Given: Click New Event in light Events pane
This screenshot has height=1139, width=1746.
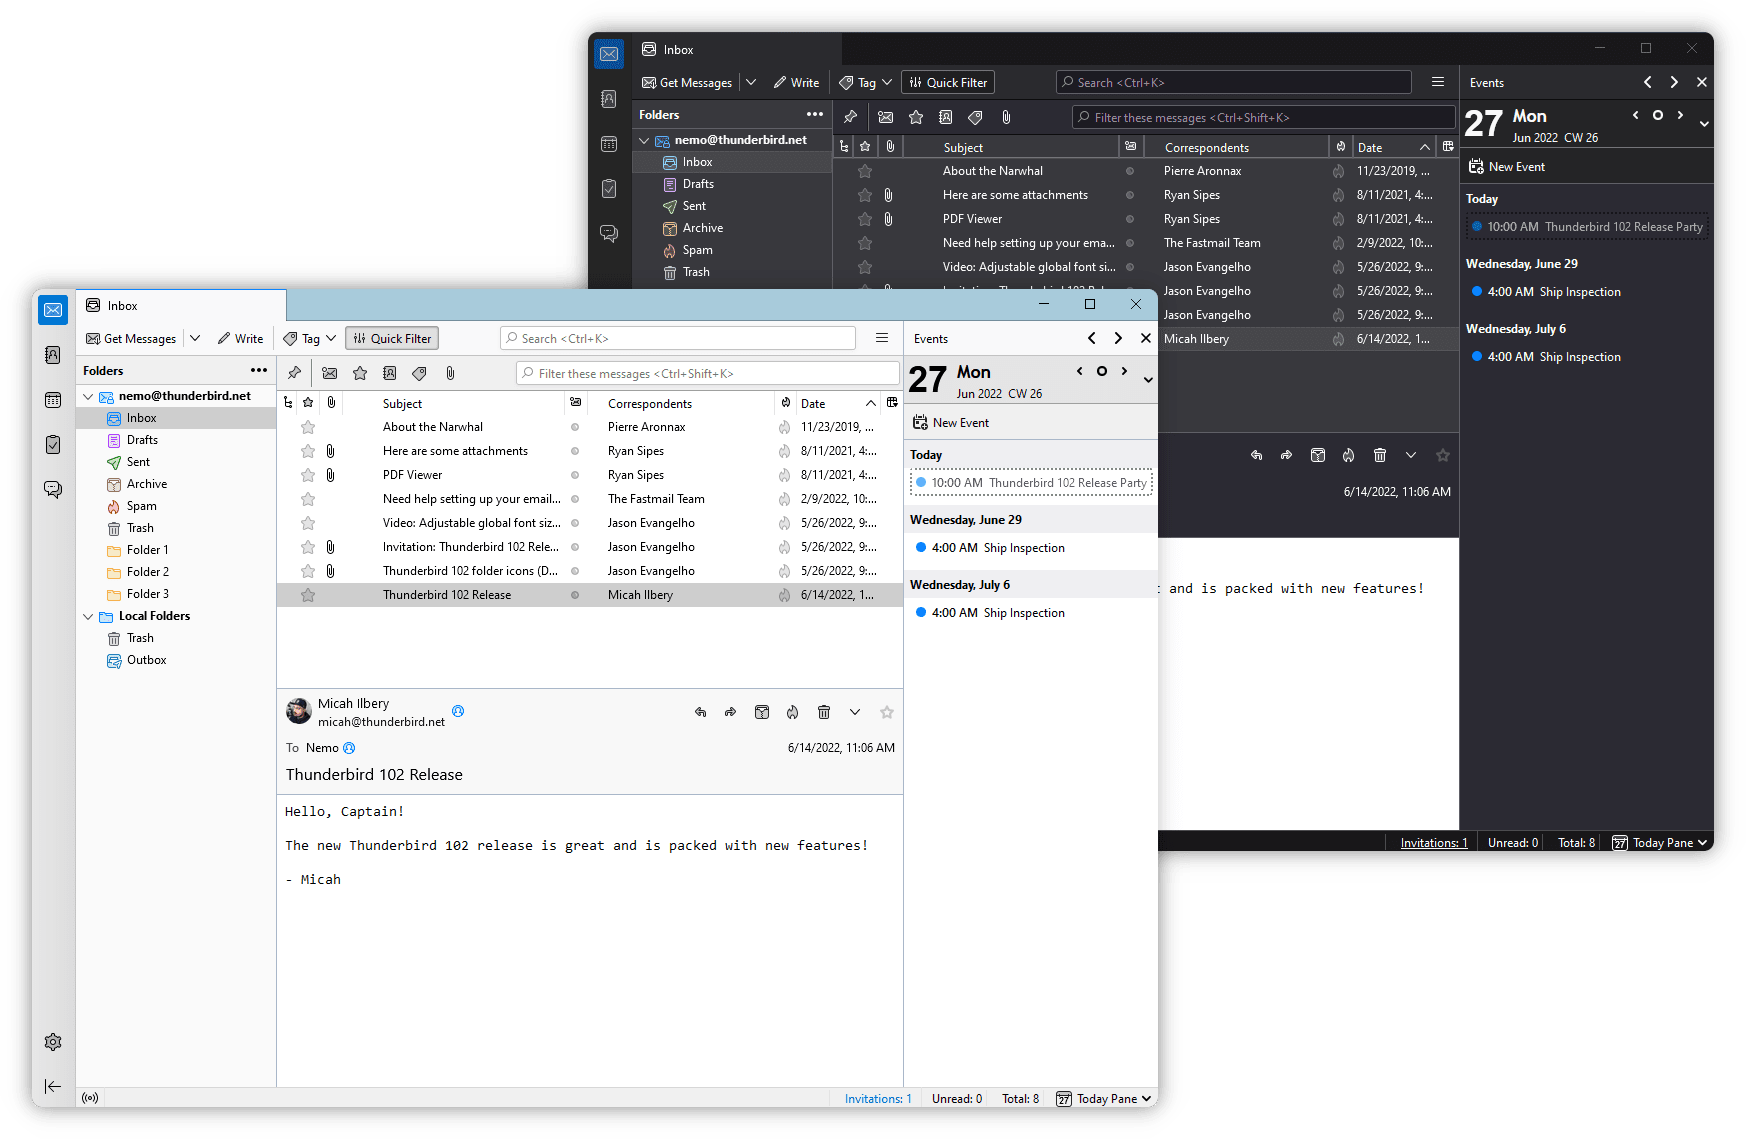Looking at the screenshot, I should pos(951,423).
